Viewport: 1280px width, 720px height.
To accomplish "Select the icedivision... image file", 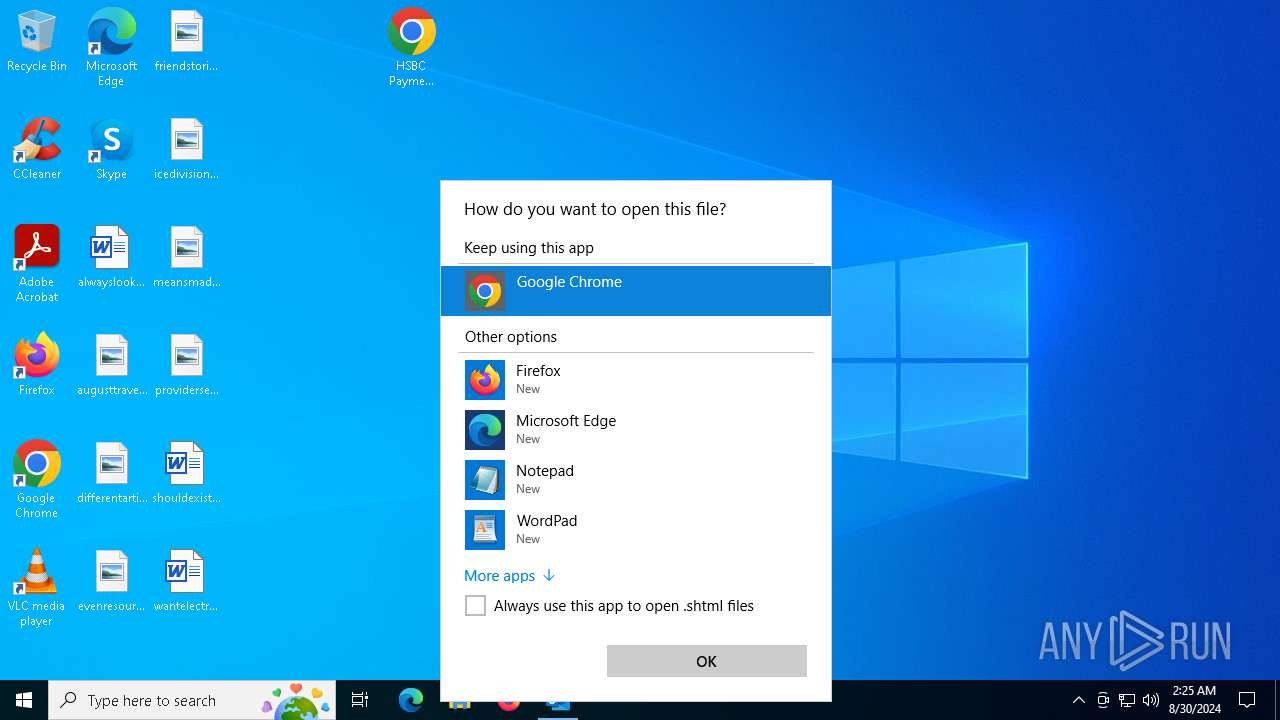I will click(x=186, y=150).
